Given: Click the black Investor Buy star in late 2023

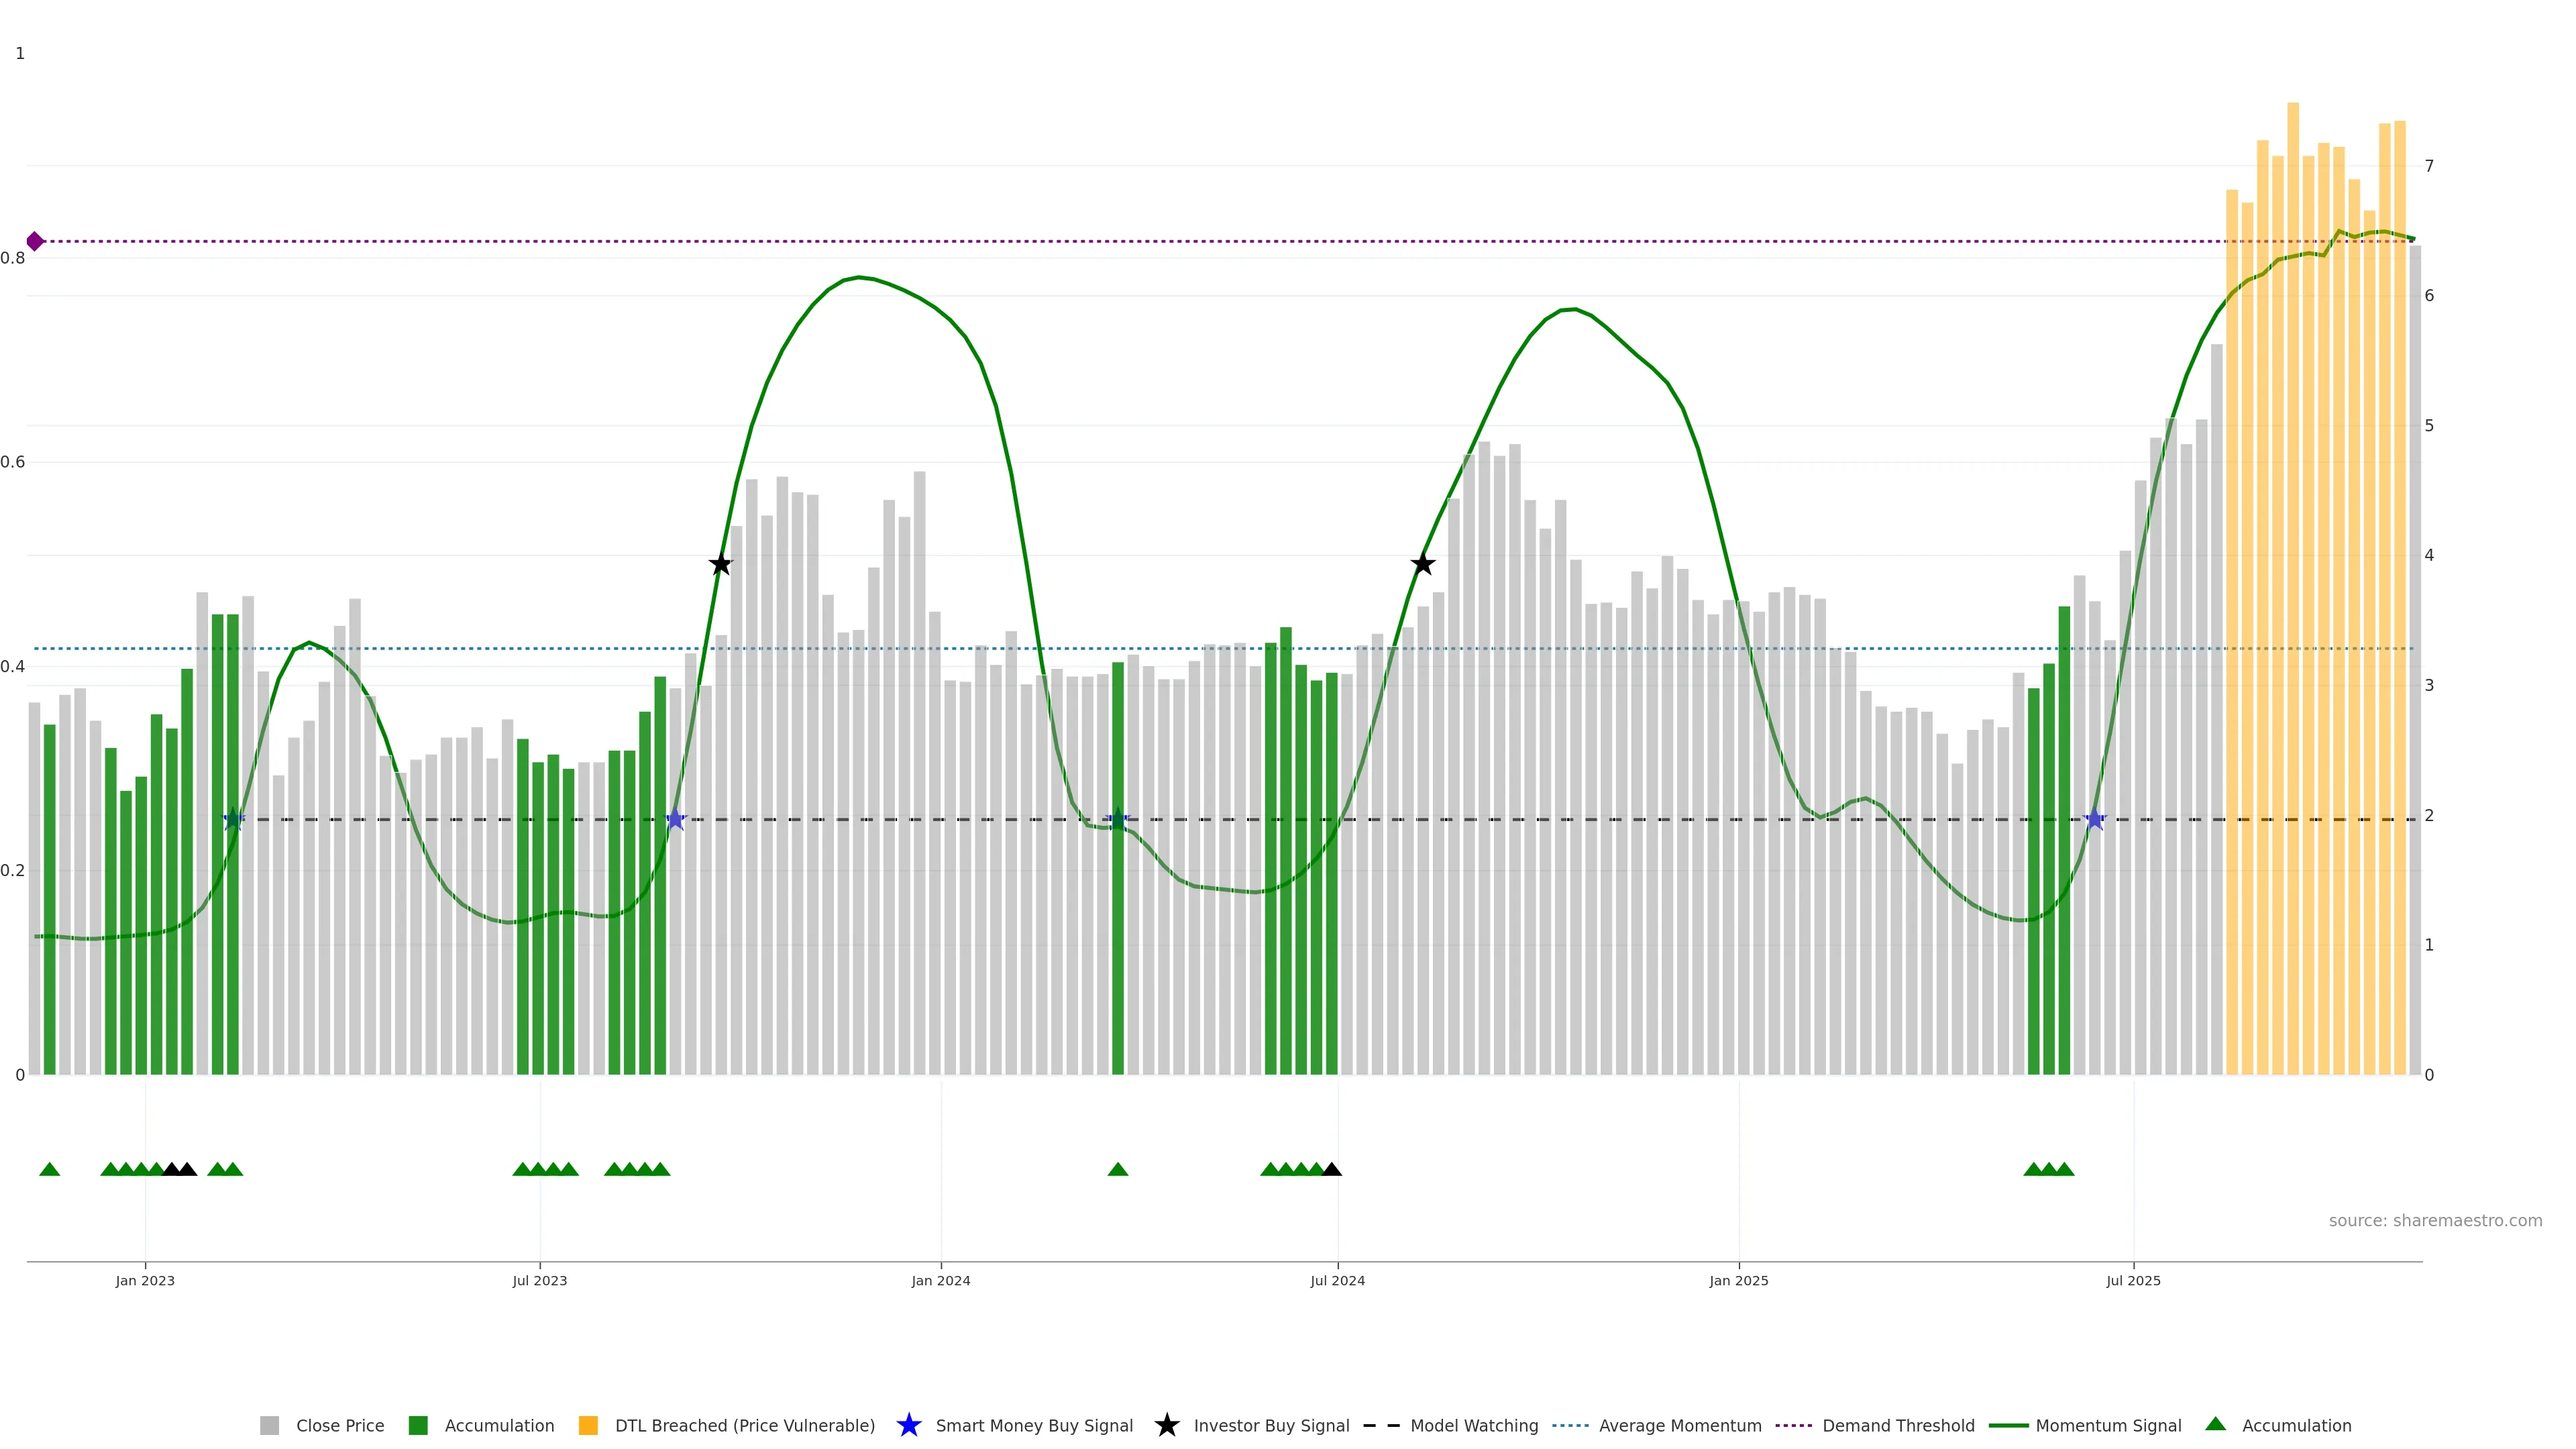Looking at the screenshot, I should coord(720,564).
